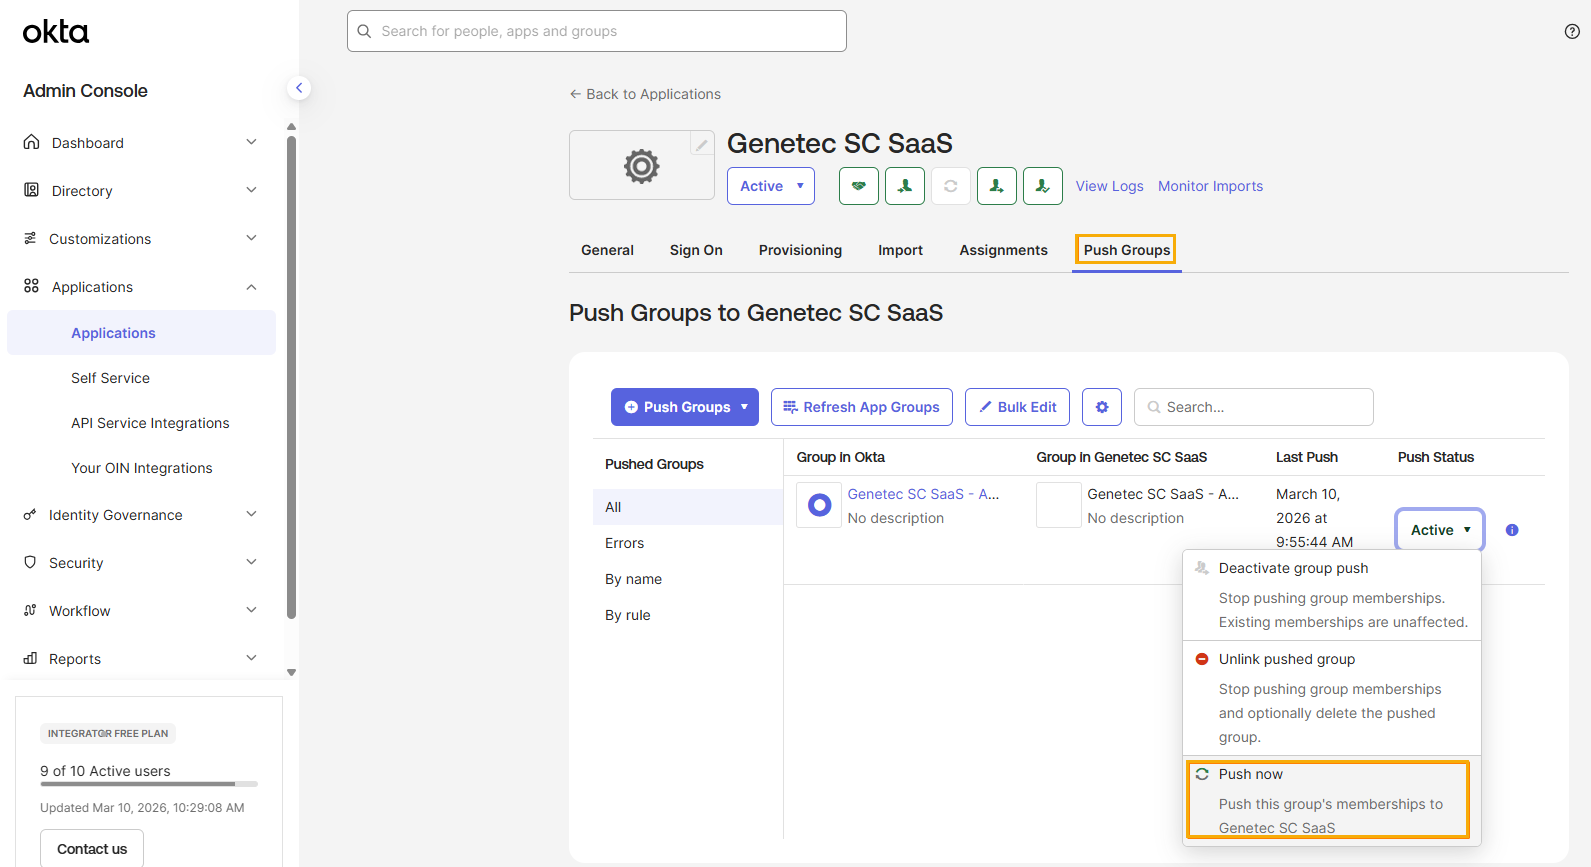Click the green person icon next to View Logs
Screen dimensions: 1591x867
1043,186
